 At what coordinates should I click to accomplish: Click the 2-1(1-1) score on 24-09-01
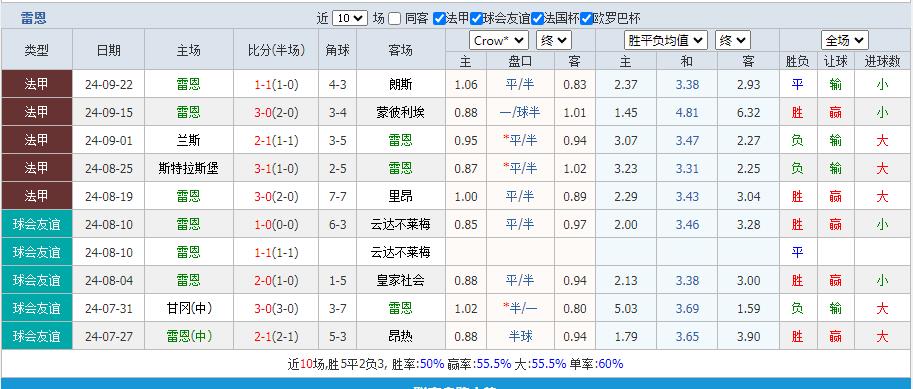(x=276, y=140)
